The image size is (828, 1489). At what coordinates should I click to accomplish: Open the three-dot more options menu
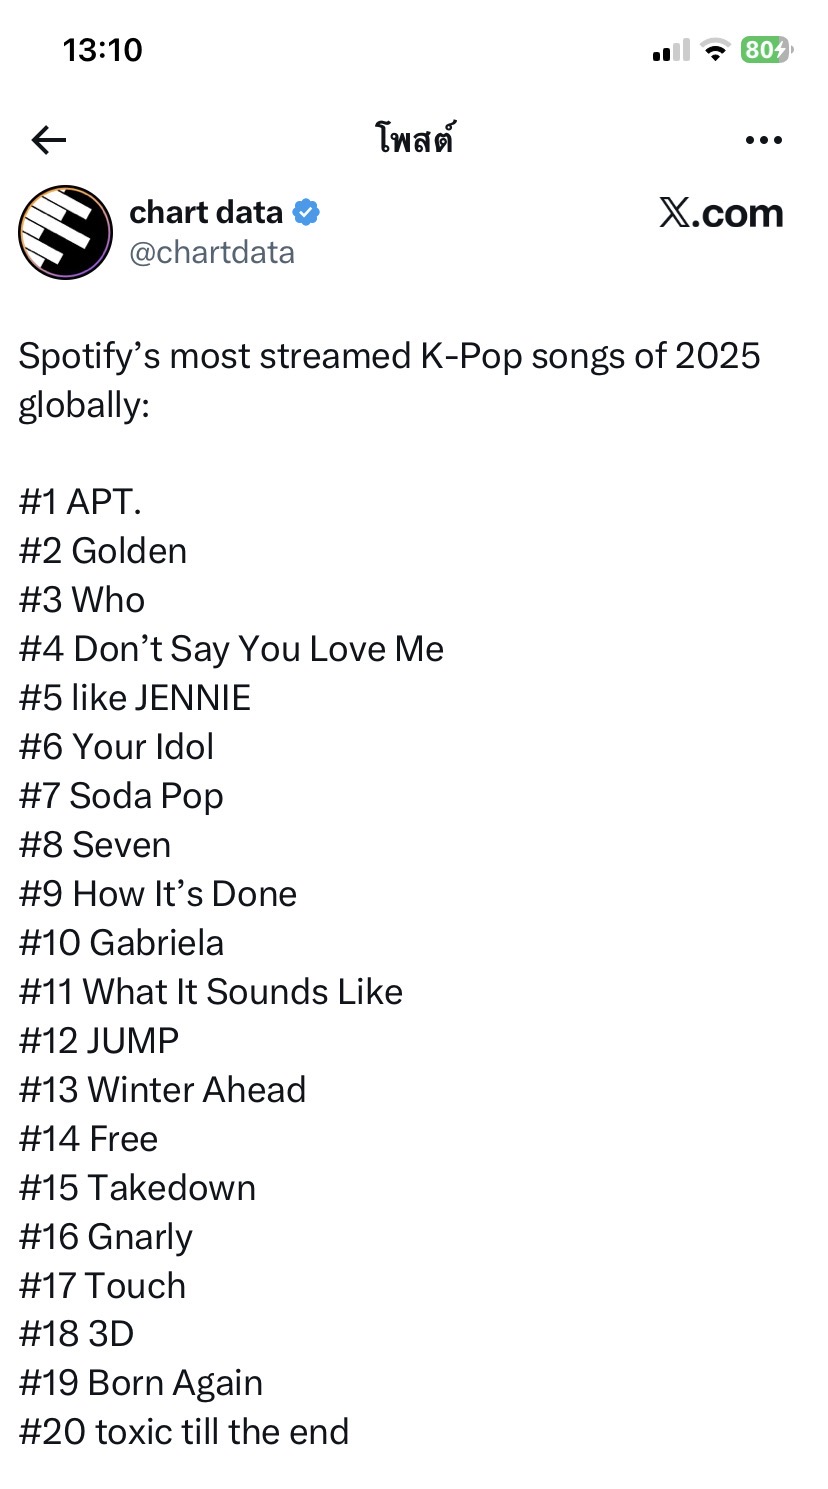[764, 141]
